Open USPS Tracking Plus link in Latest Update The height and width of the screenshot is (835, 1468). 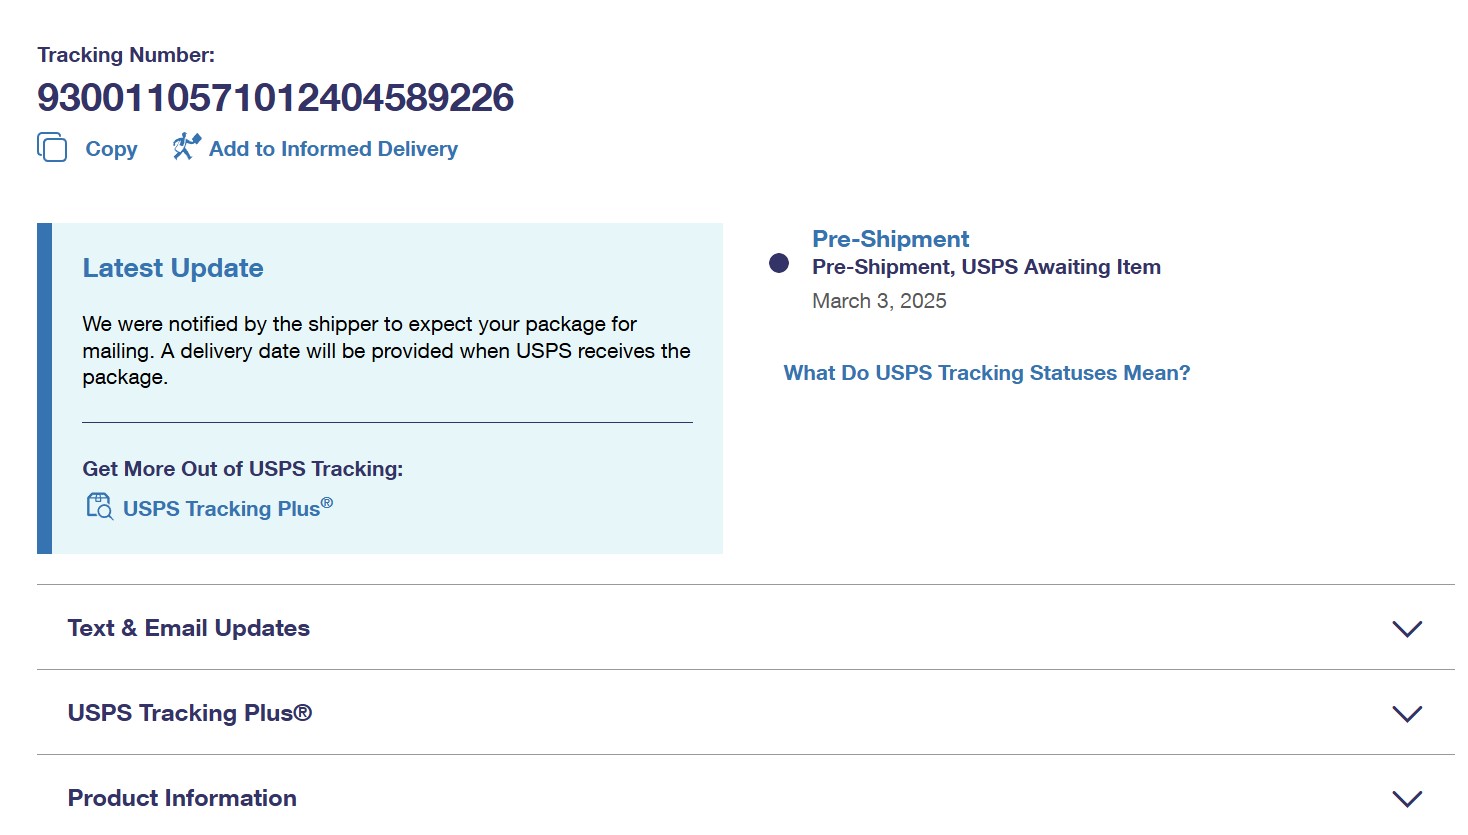228,507
